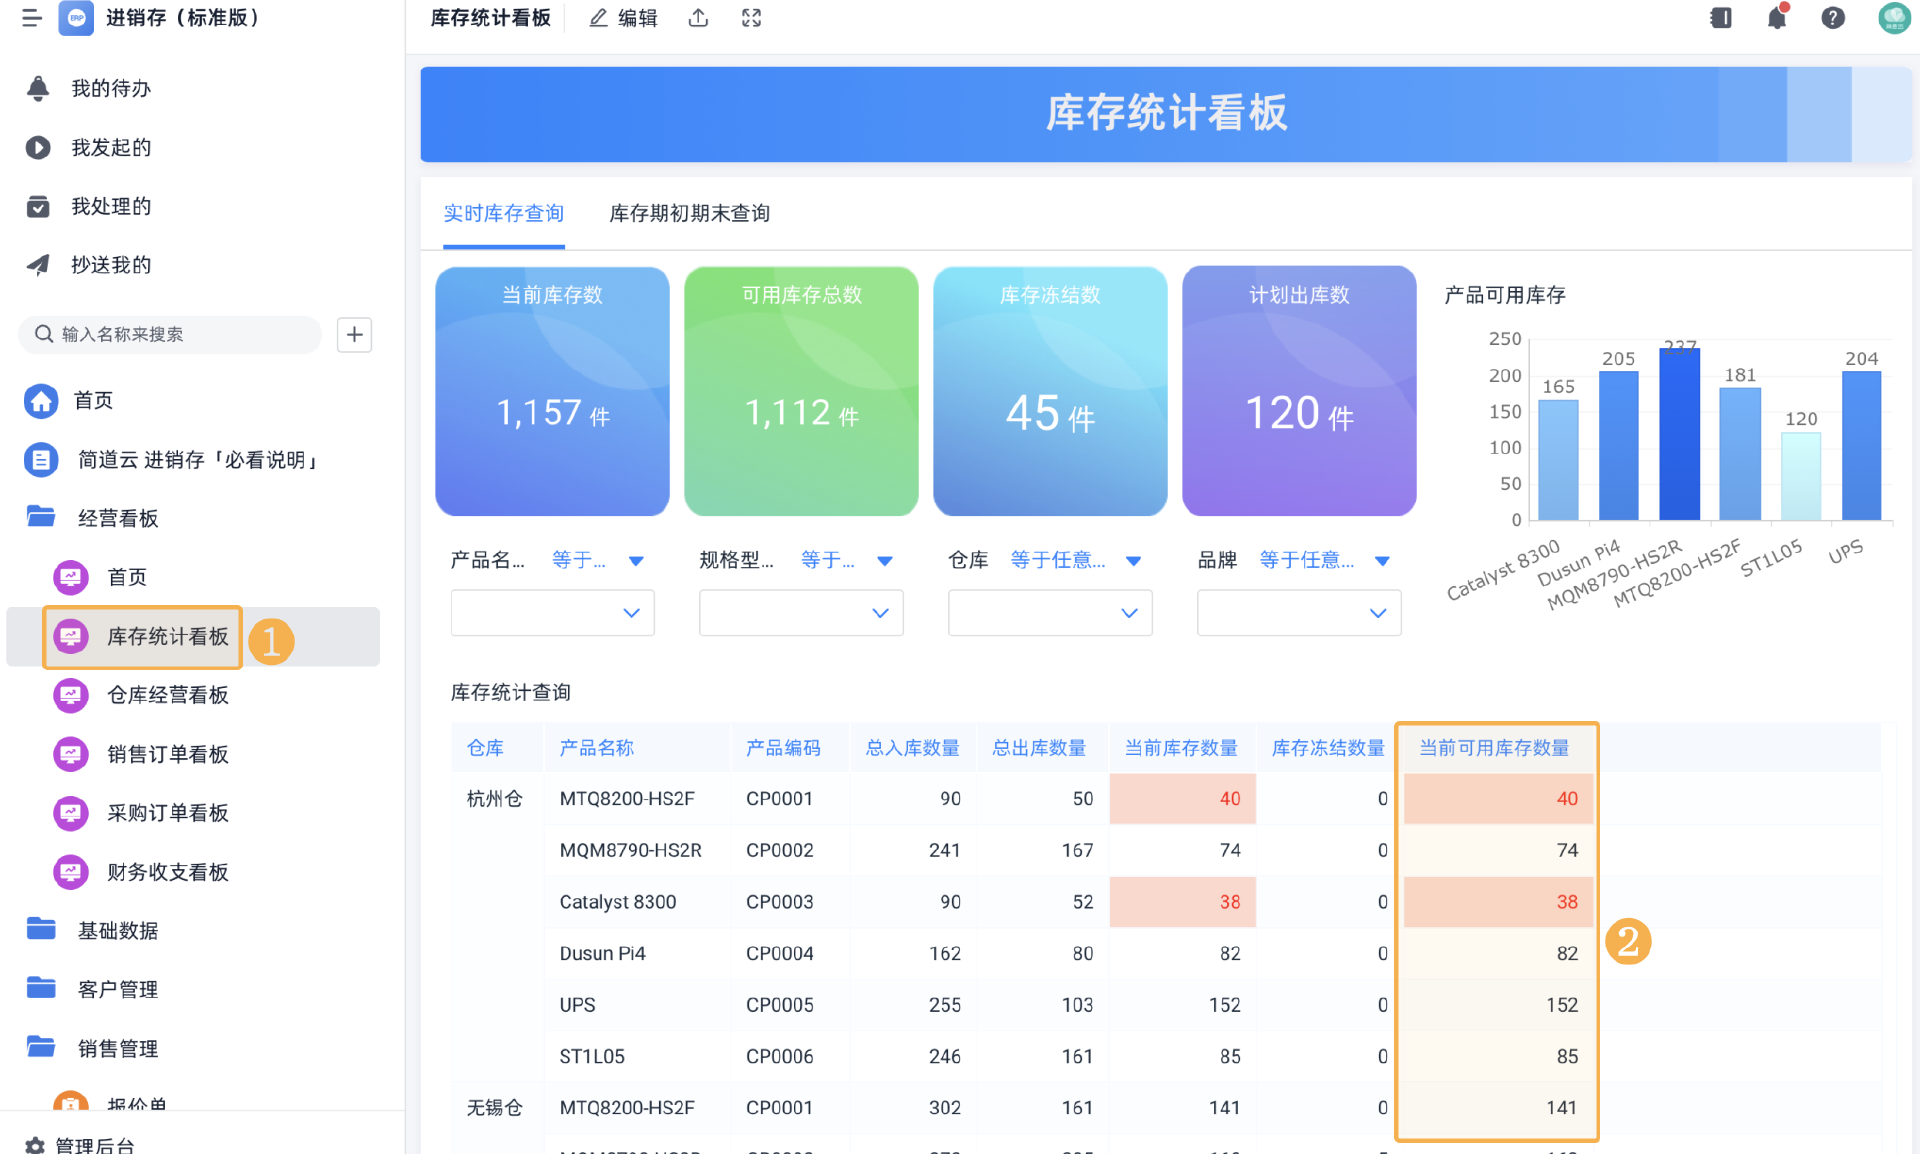
Task: Open the notification bell with red dot
Action: click(1777, 18)
